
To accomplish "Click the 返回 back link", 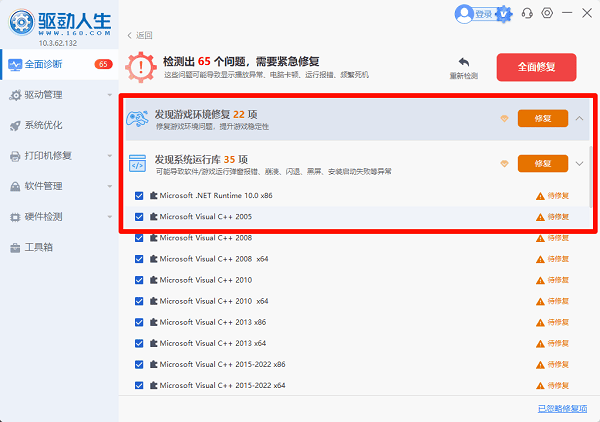I will (x=140, y=35).
